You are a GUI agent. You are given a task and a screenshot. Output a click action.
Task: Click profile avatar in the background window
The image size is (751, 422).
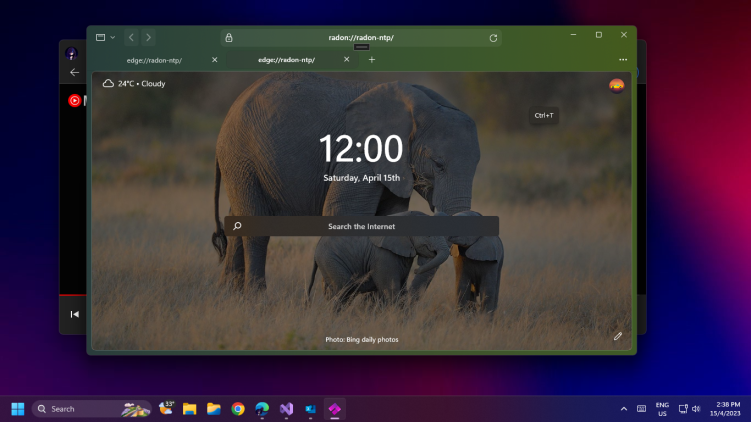point(72,53)
